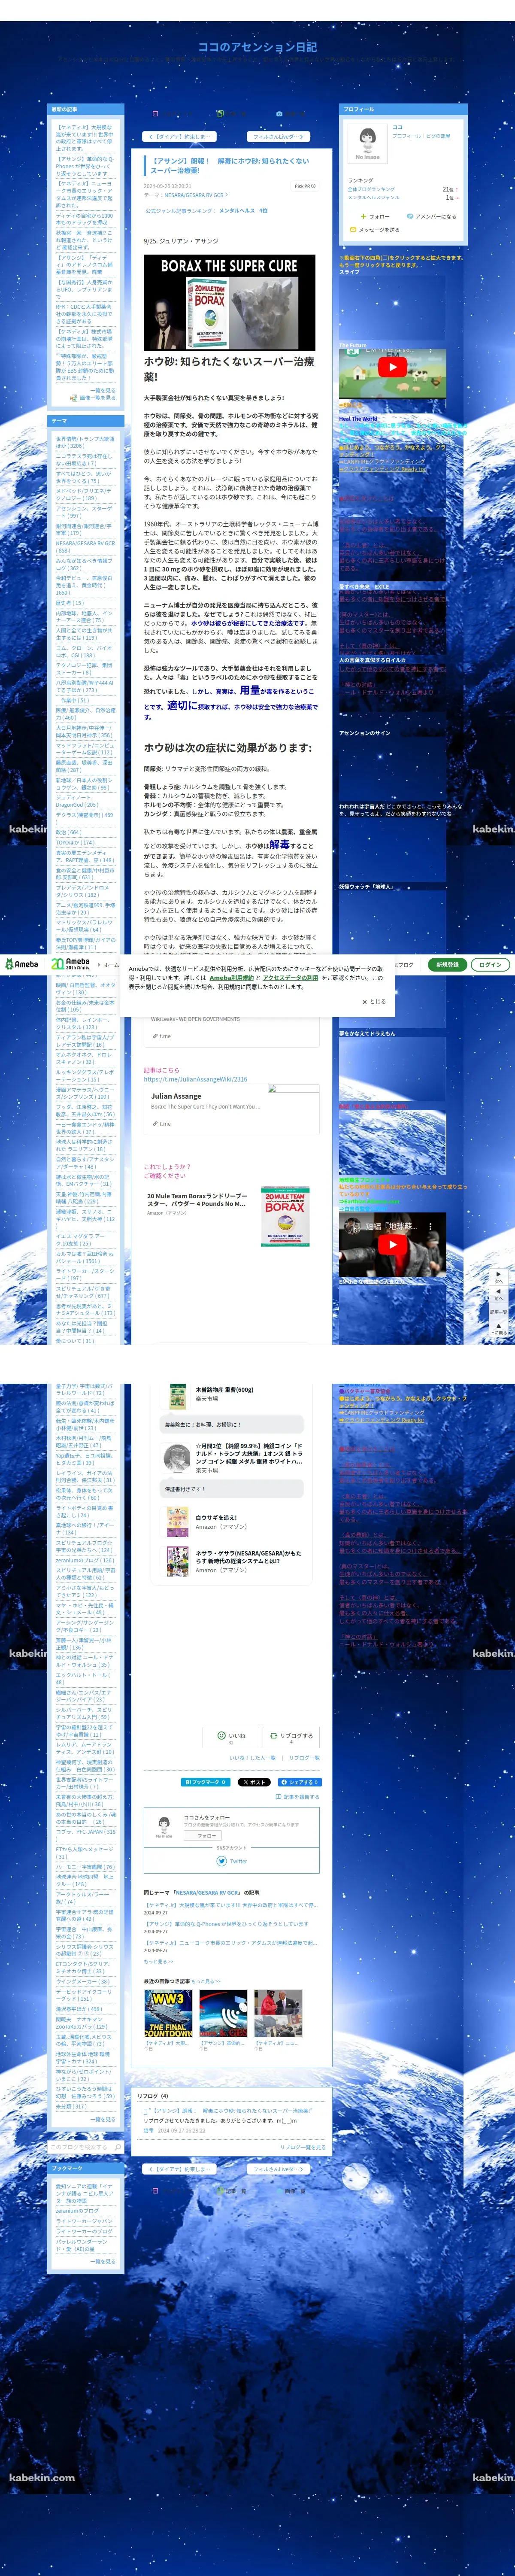Screen dimensions: 515x2576
Task: Go to next article フィルさんLiveデ…
Action: [278, 136]
